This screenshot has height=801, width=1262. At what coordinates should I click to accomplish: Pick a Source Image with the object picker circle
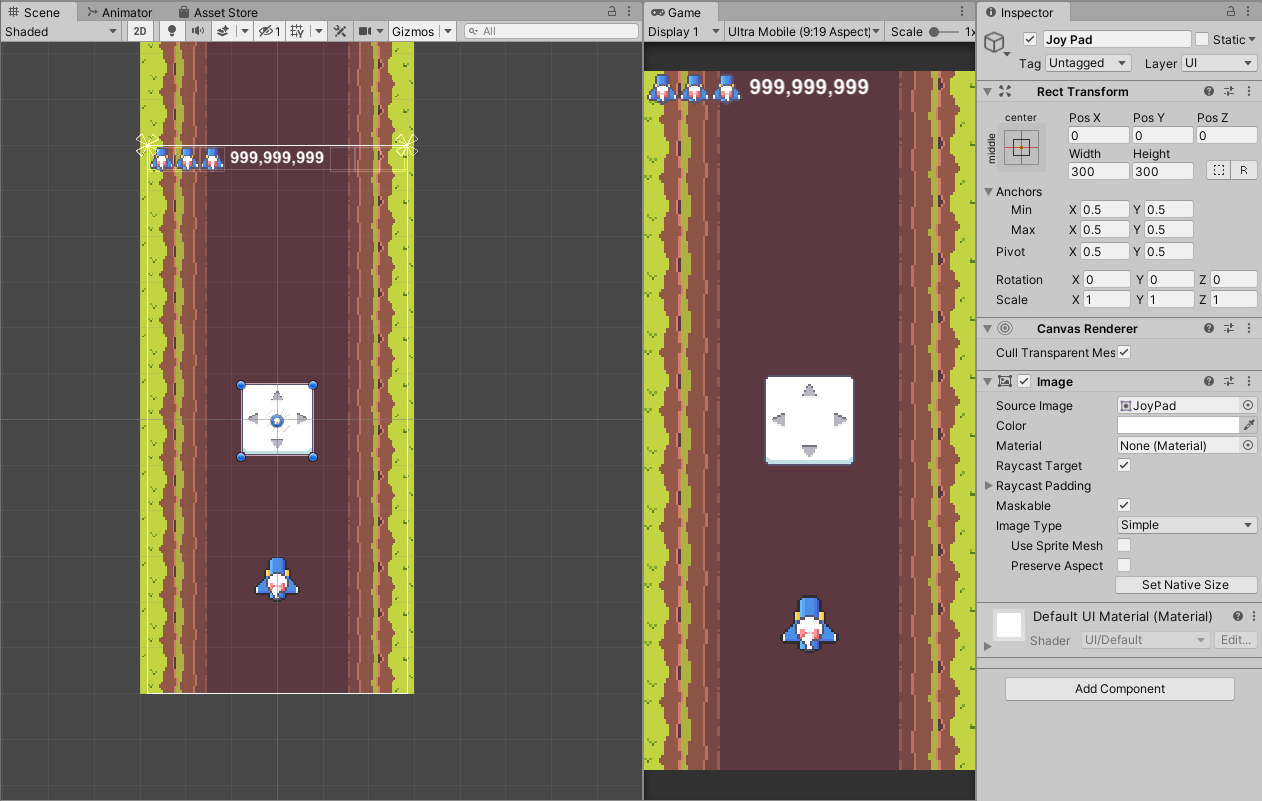click(x=1248, y=405)
